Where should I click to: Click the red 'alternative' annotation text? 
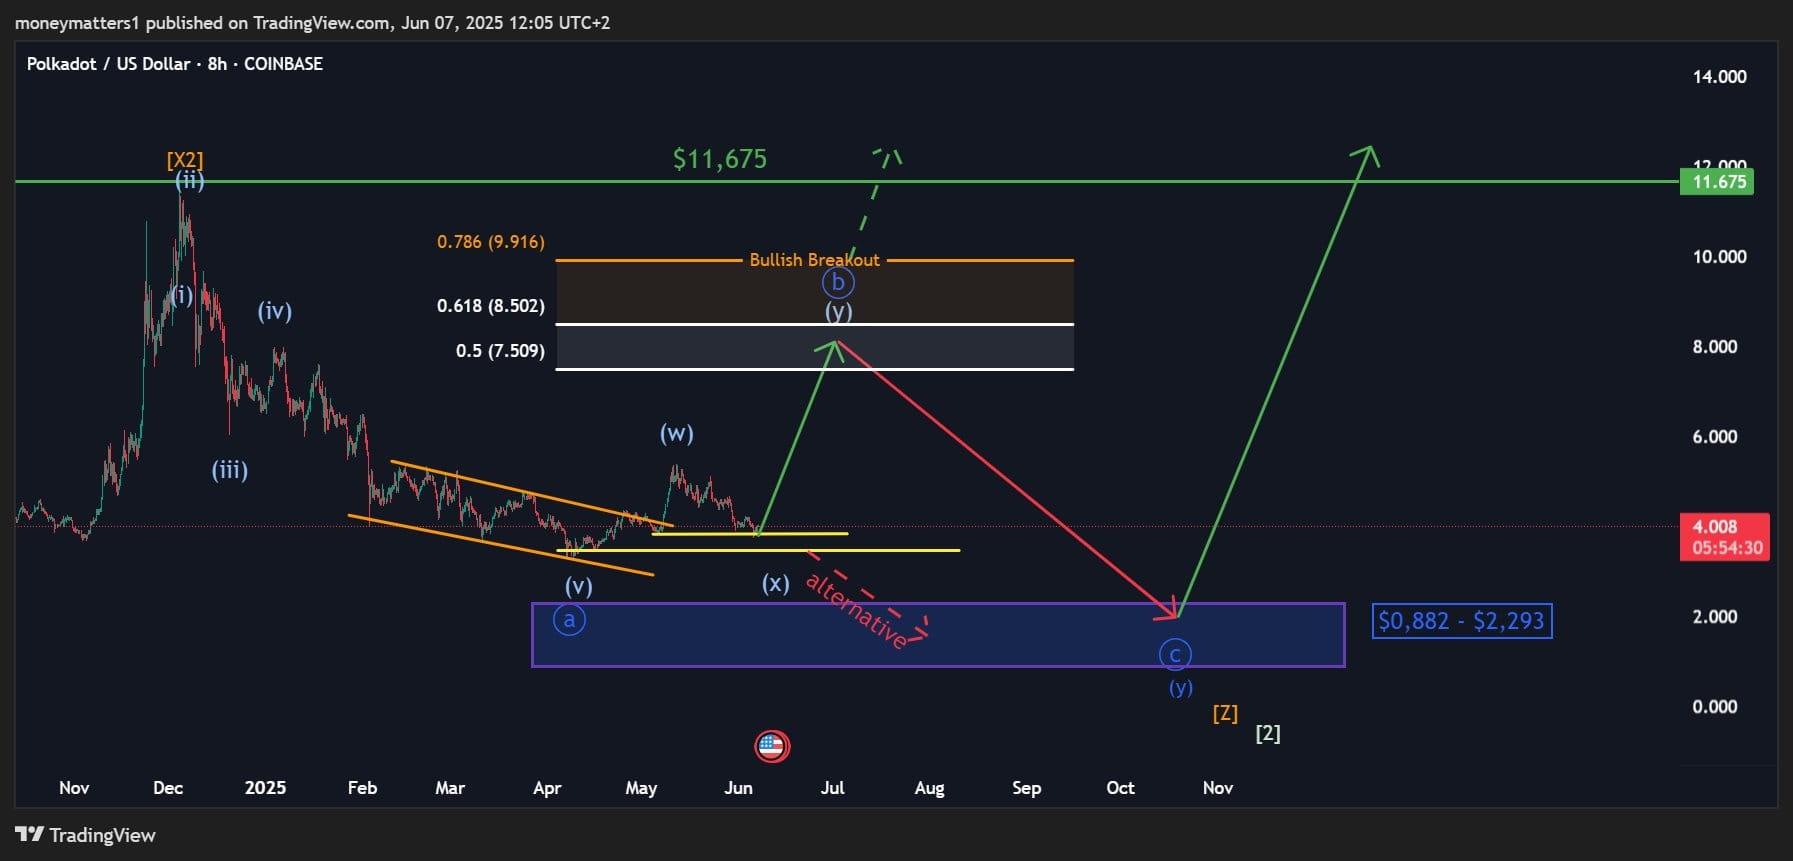[857, 611]
